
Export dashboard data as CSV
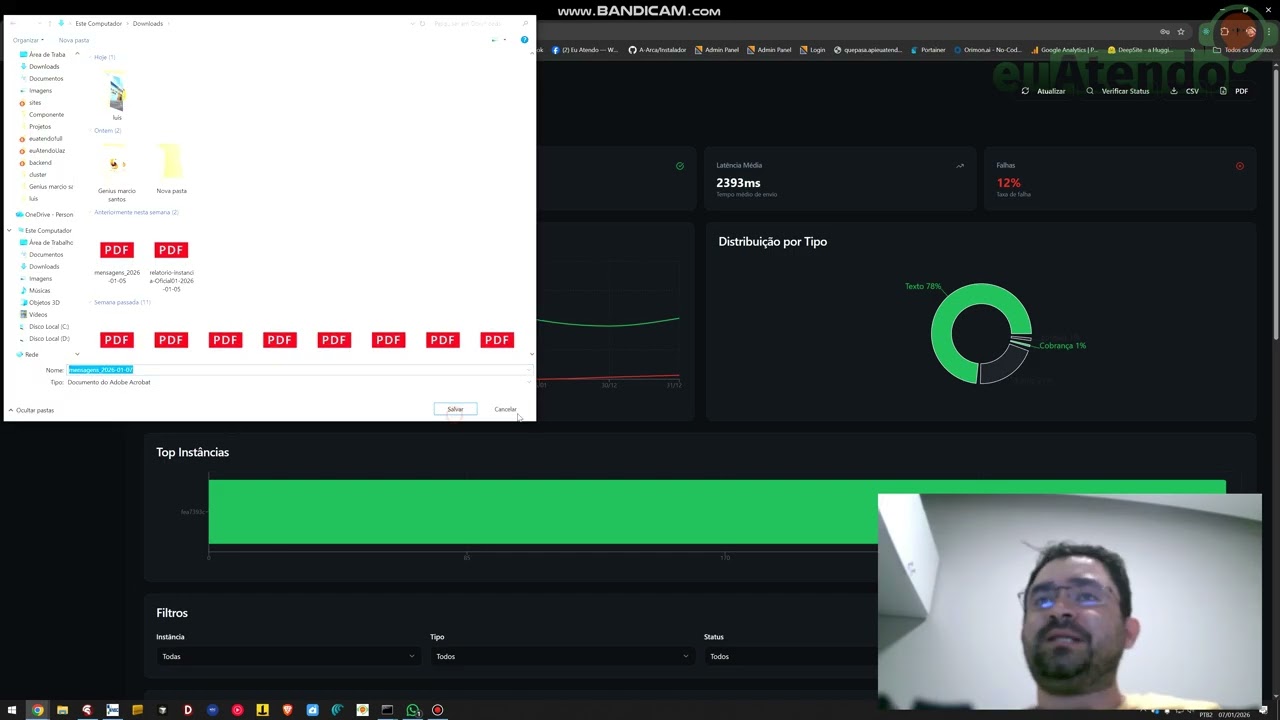[x=1185, y=91]
